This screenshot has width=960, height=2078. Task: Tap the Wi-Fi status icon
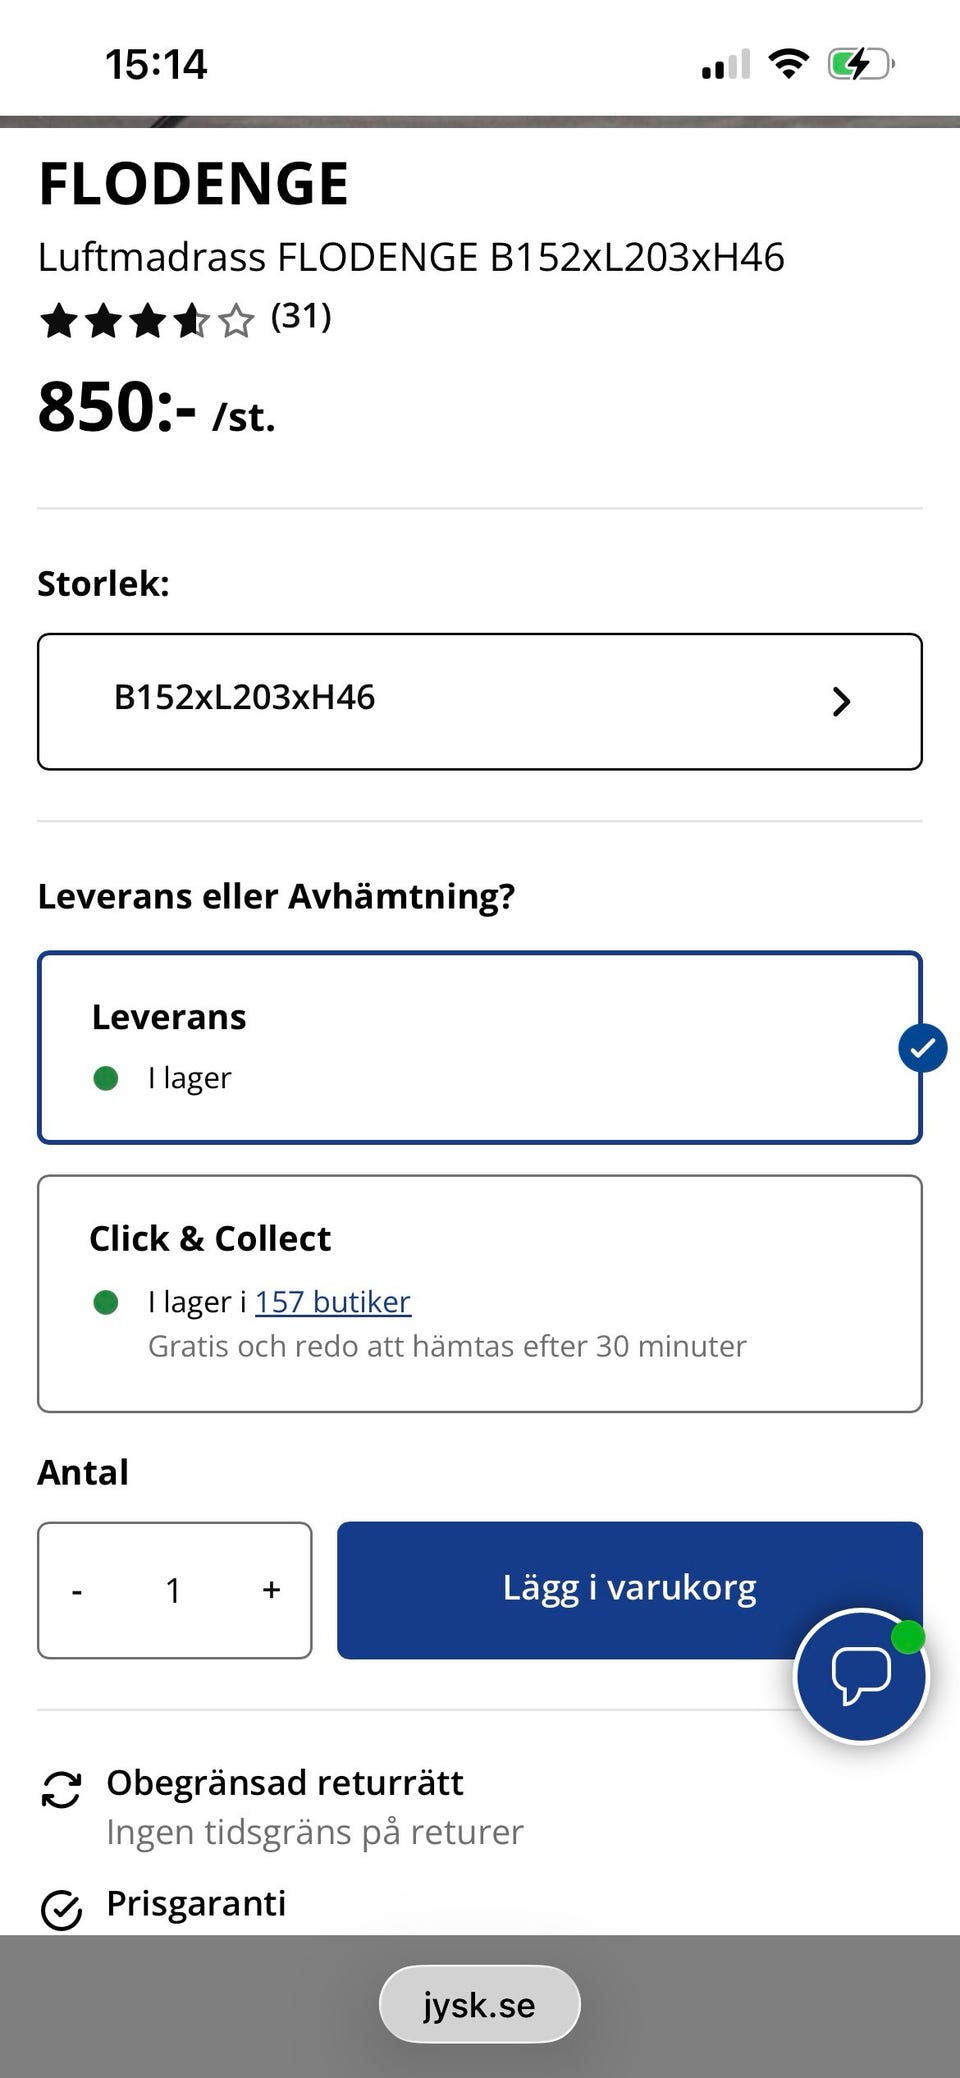coord(788,65)
